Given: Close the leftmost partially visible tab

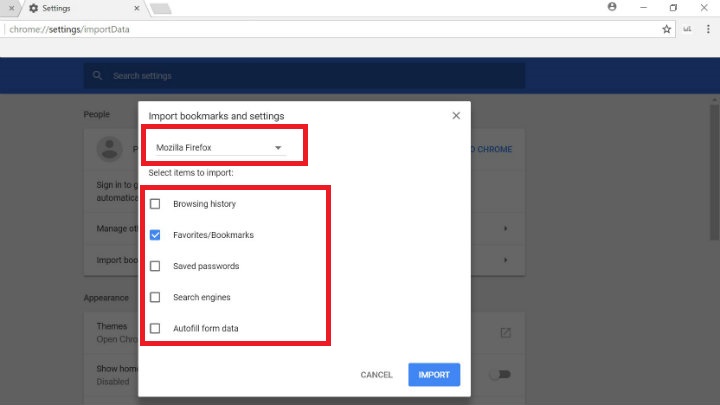Looking at the screenshot, I should (11, 8).
